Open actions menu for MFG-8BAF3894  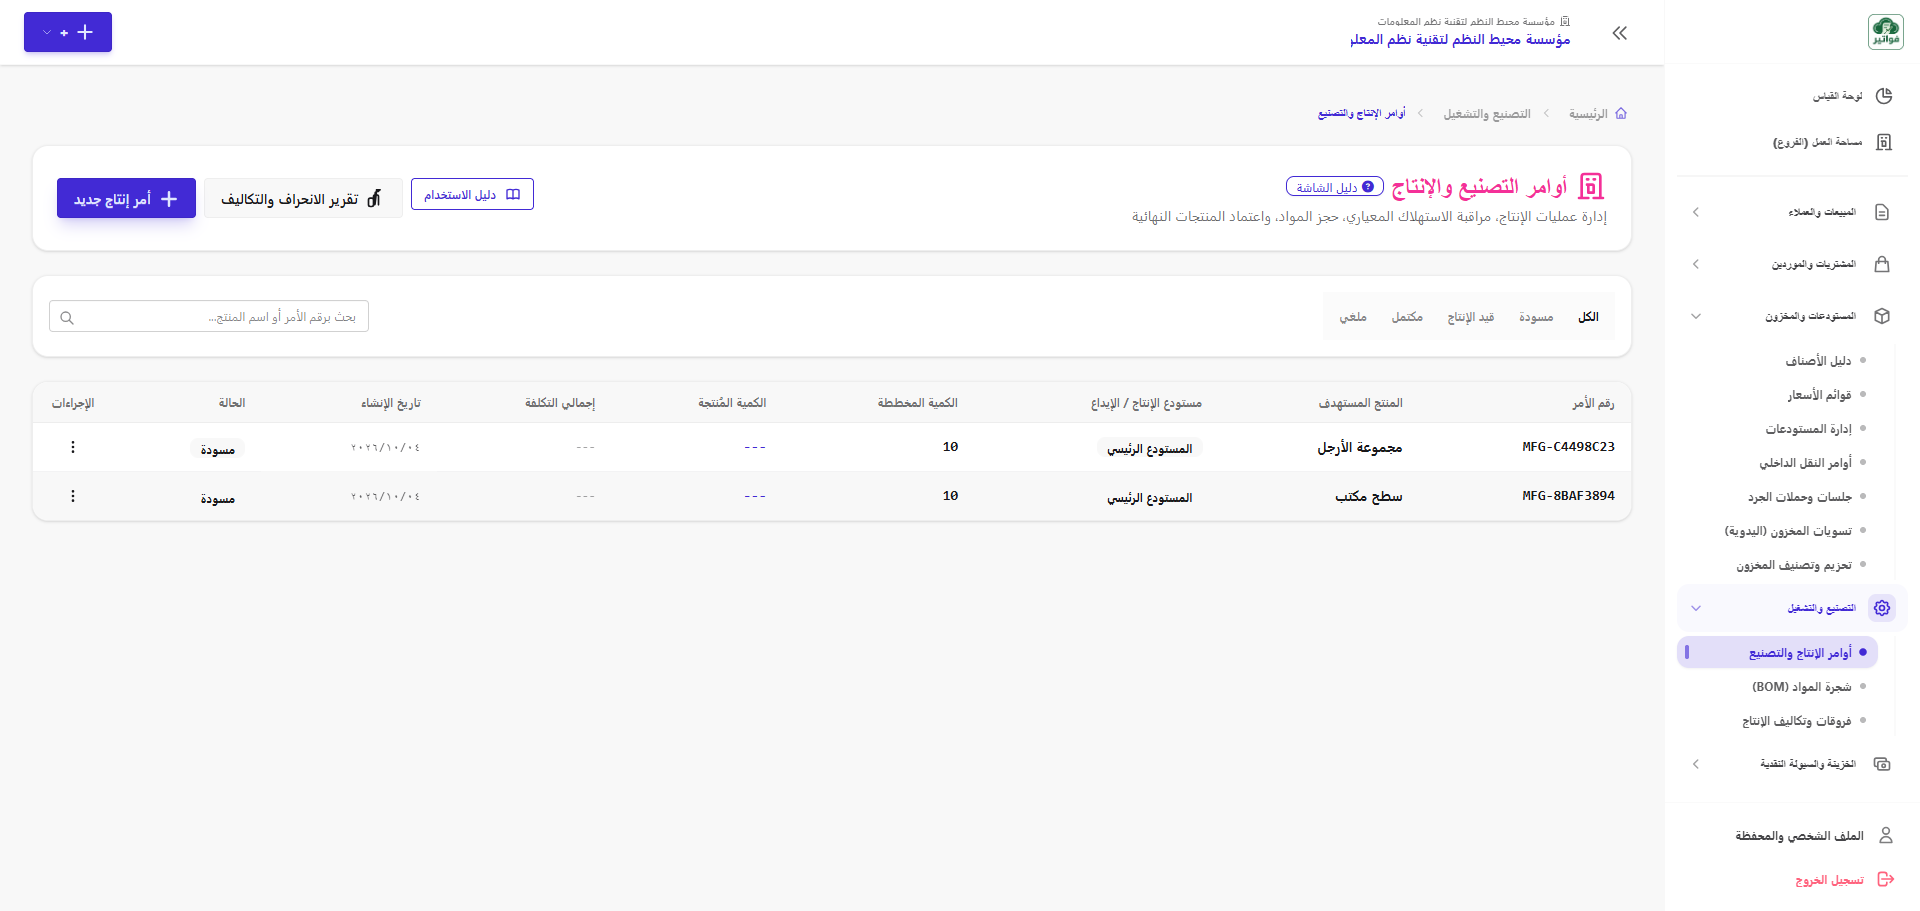pyautogui.click(x=73, y=496)
